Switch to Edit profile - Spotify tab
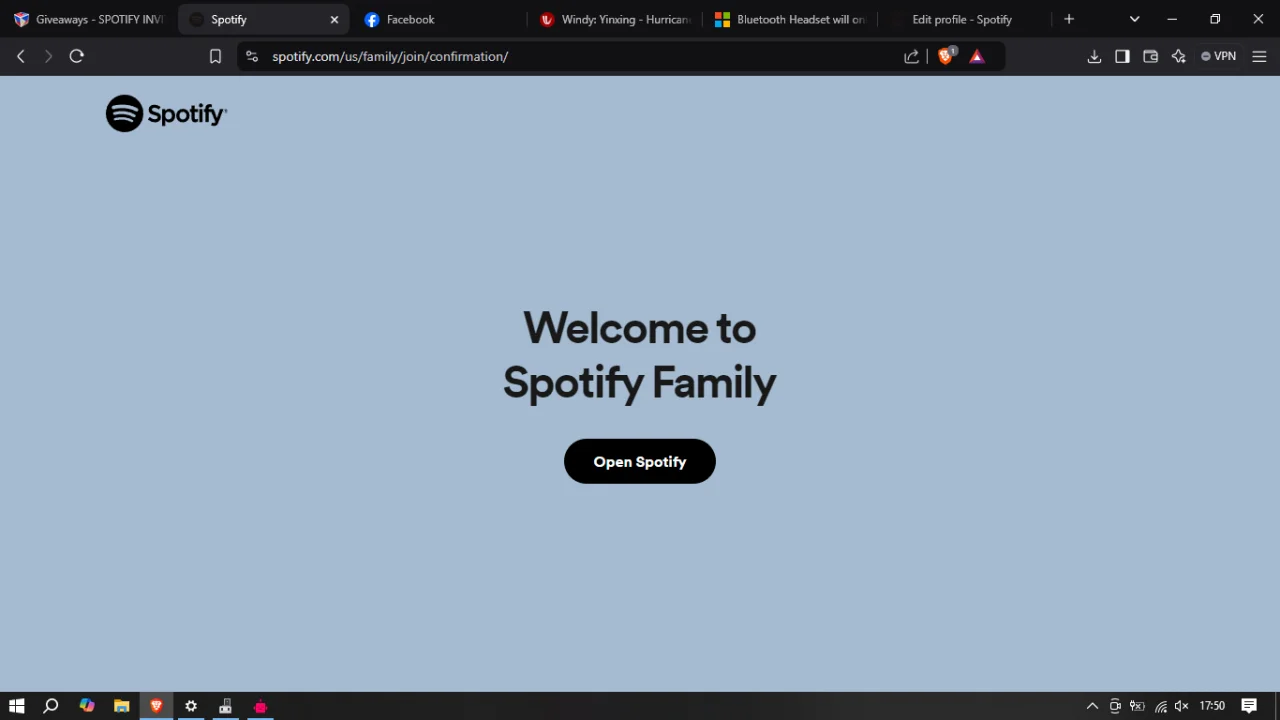1280x720 pixels. [965, 19]
